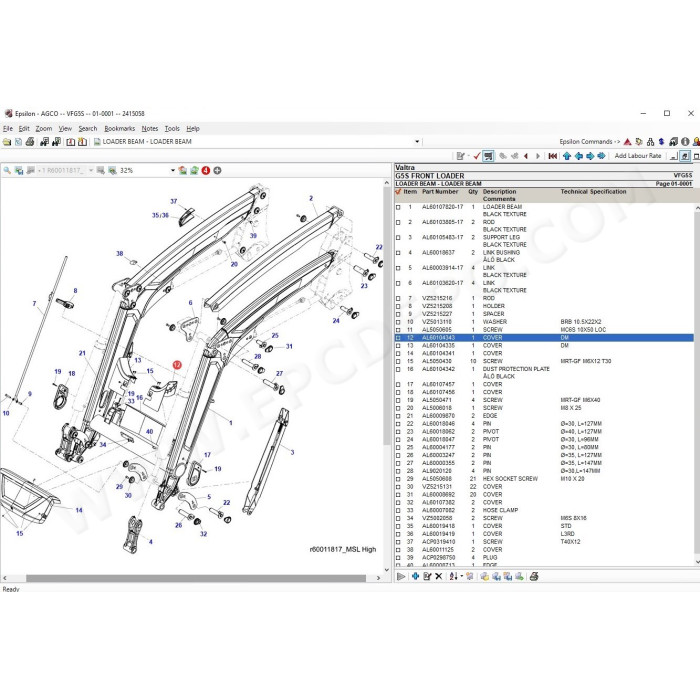The width and height of the screenshot is (700, 700).
Task: Open the R60011817 image selector dropdown
Action: click(x=91, y=171)
